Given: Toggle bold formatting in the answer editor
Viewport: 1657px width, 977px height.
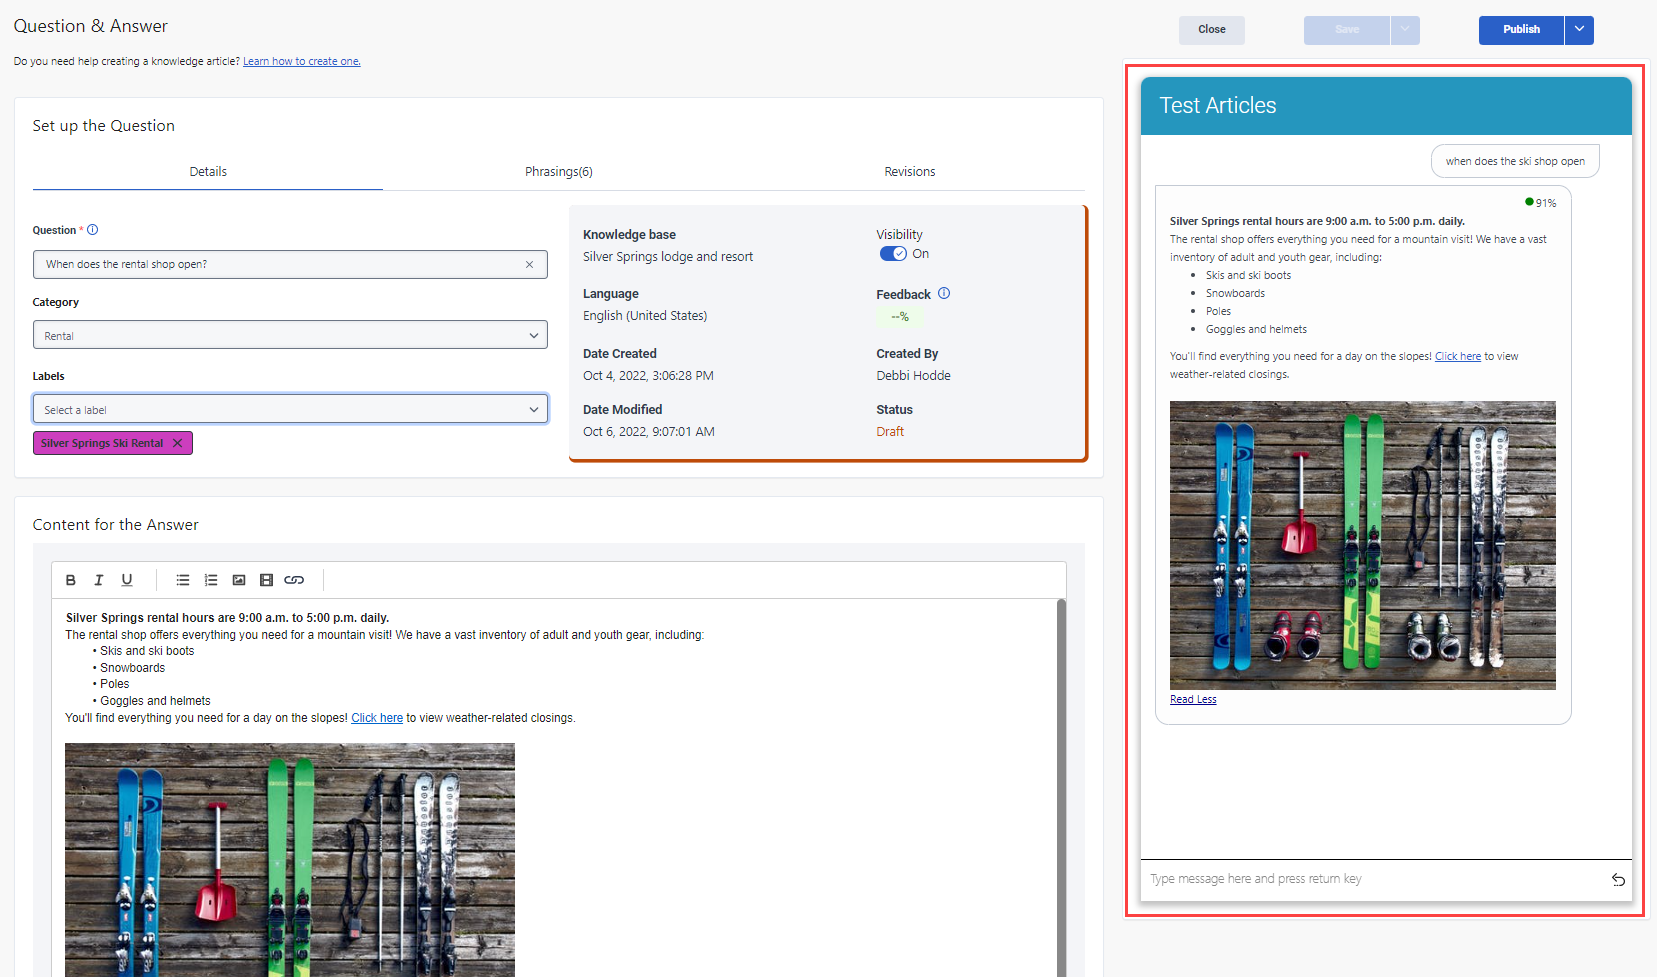Looking at the screenshot, I should 70,579.
